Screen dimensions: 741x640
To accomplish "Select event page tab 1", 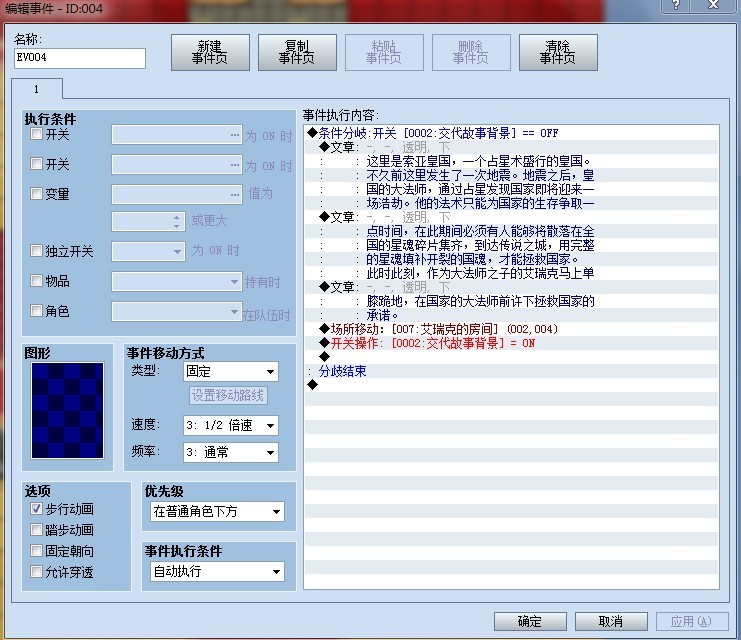I will click(x=36, y=89).
